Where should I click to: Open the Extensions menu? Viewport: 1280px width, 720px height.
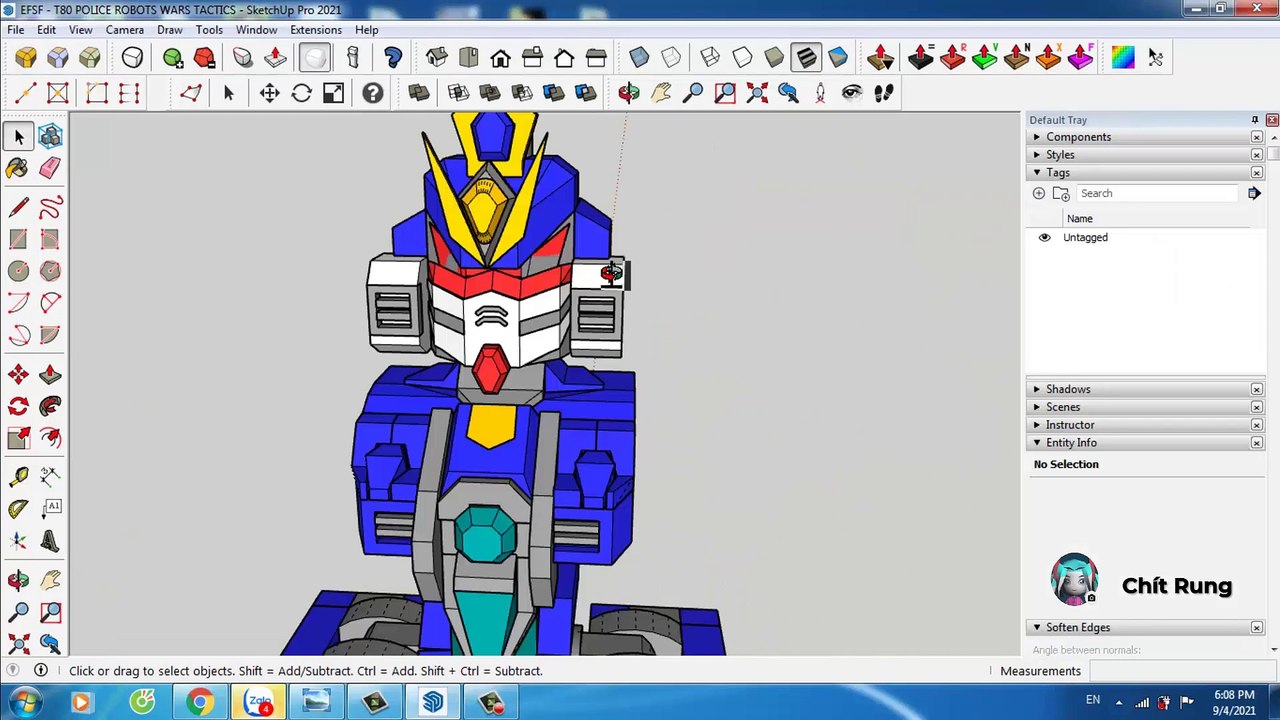tap(316, 30)
